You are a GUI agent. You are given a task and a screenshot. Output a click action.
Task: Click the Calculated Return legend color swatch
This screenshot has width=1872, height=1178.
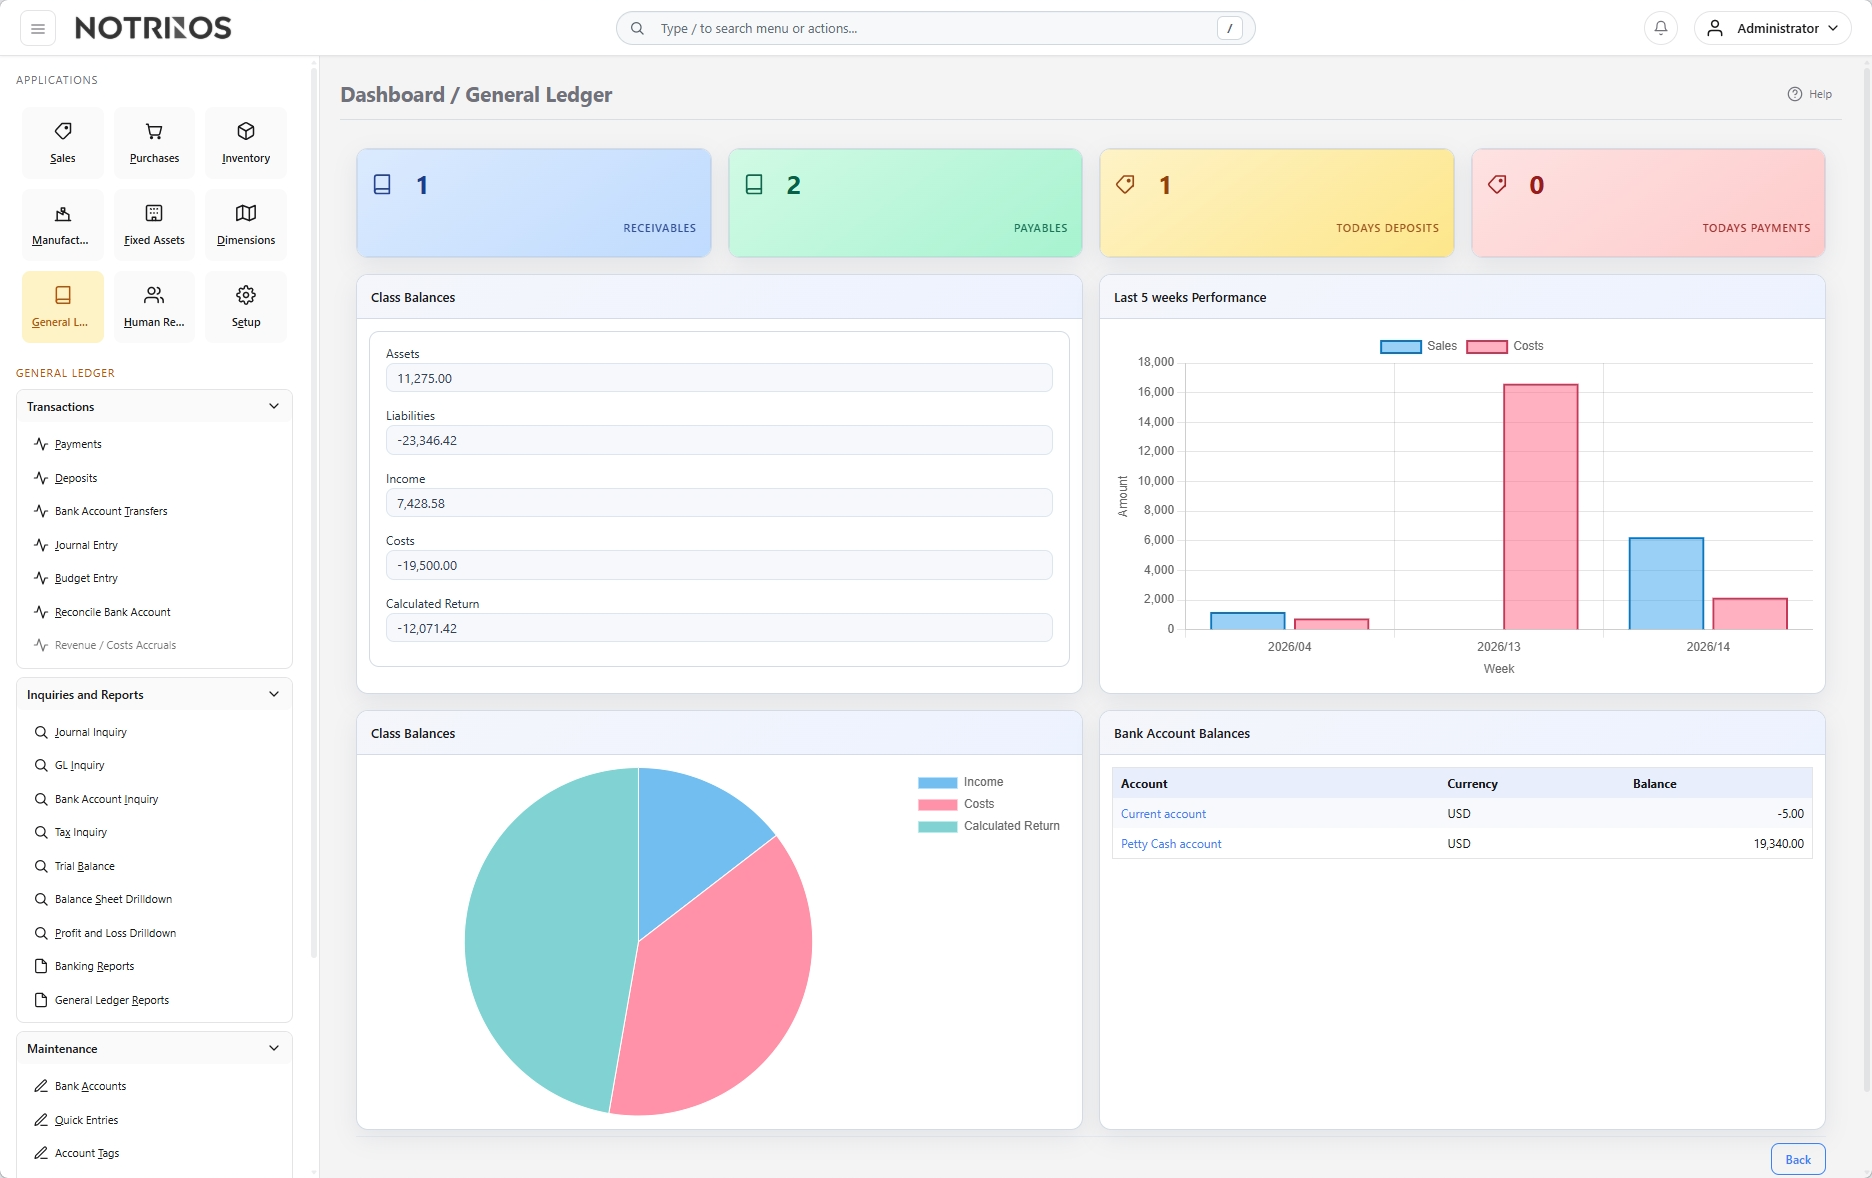click(x=937, y=826)
